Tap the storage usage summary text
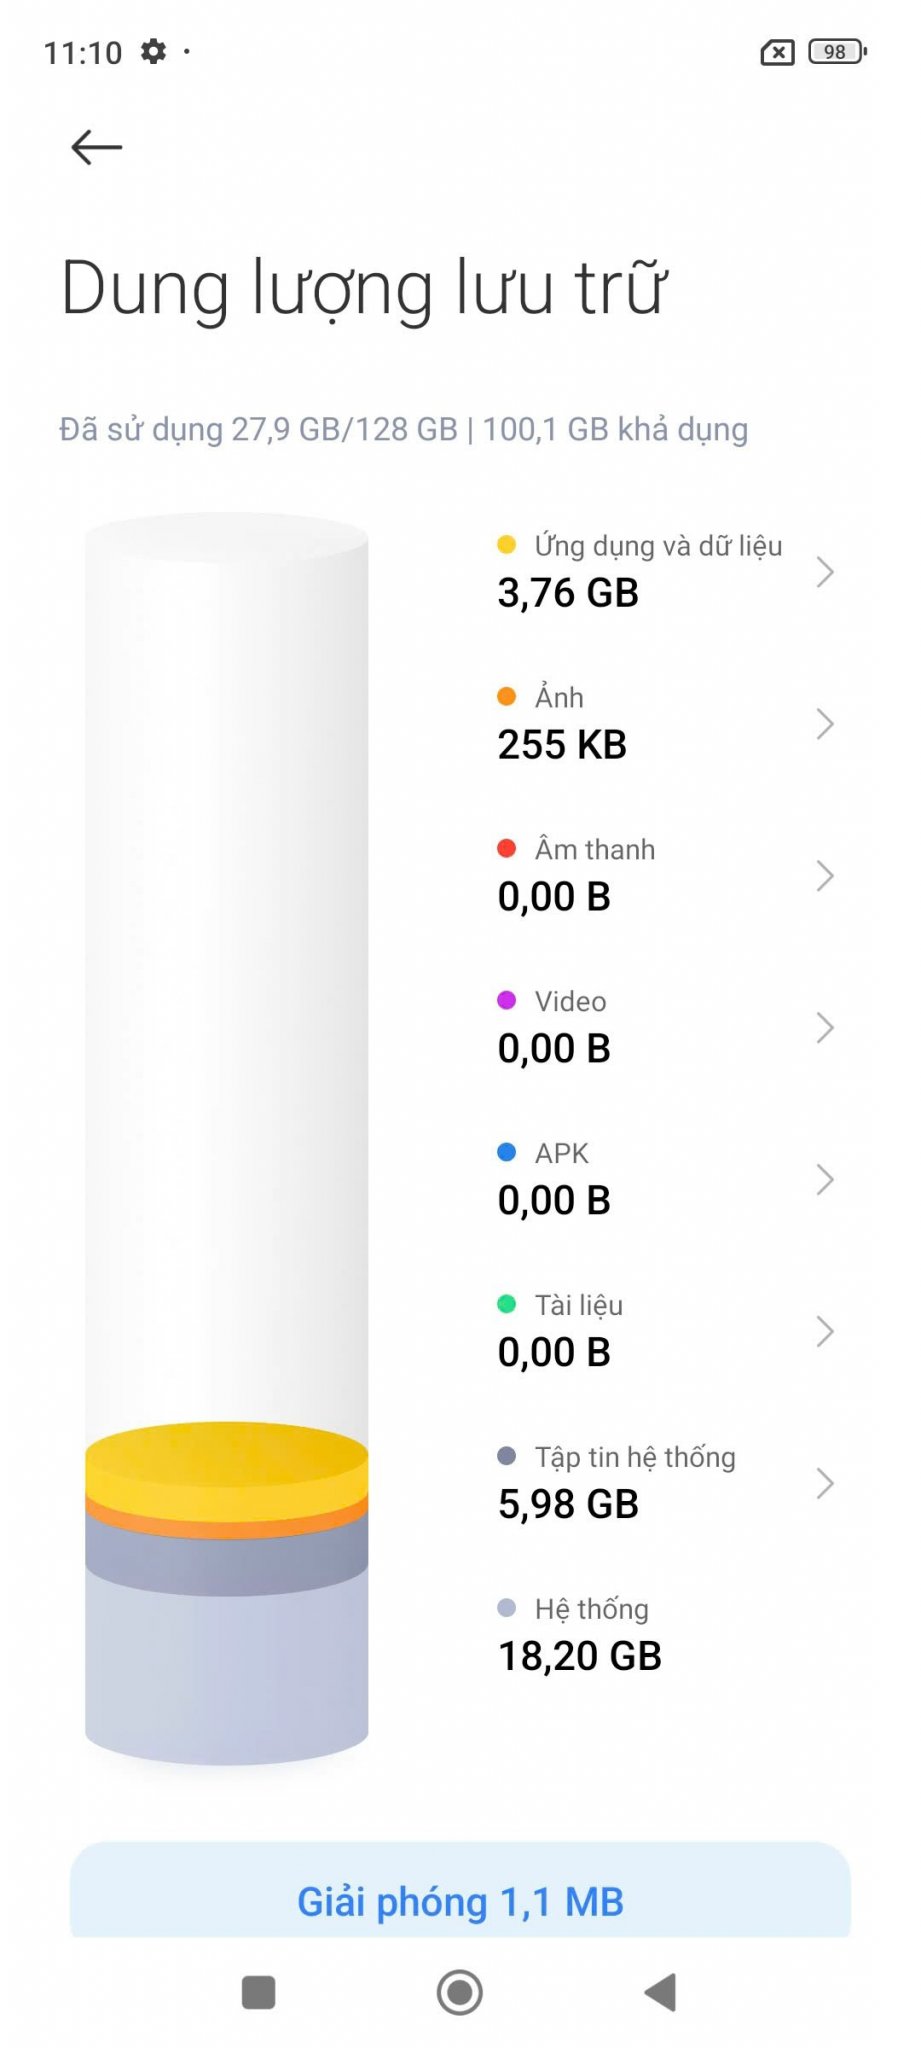921x2048 pixels. 404,430
